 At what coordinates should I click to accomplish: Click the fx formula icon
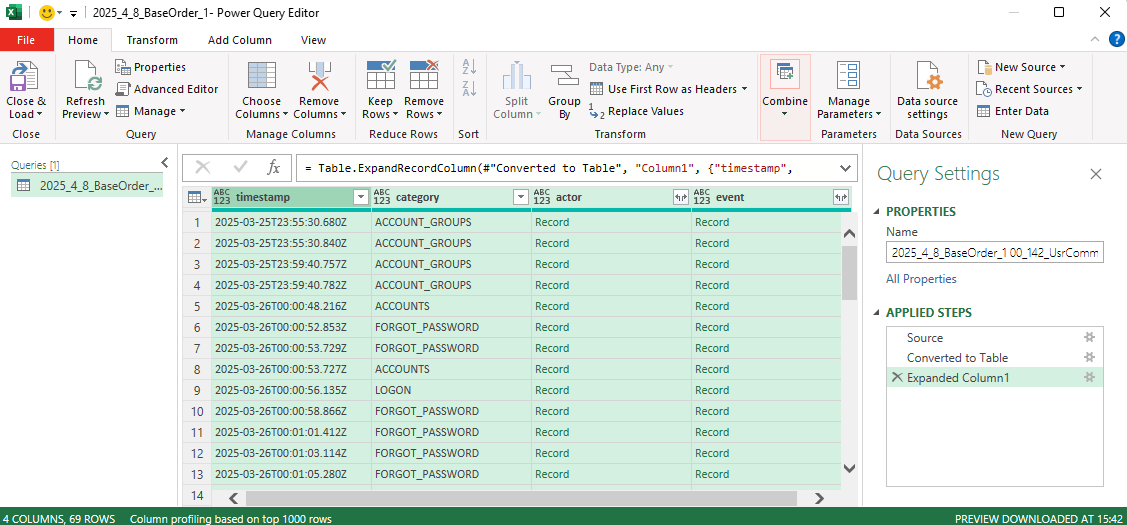273,168
